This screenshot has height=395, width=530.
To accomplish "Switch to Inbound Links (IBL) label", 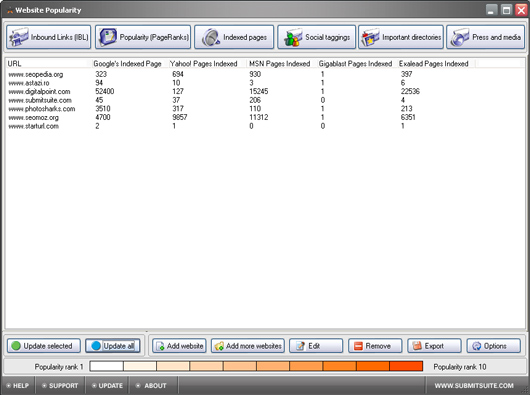I will point(59,37).
